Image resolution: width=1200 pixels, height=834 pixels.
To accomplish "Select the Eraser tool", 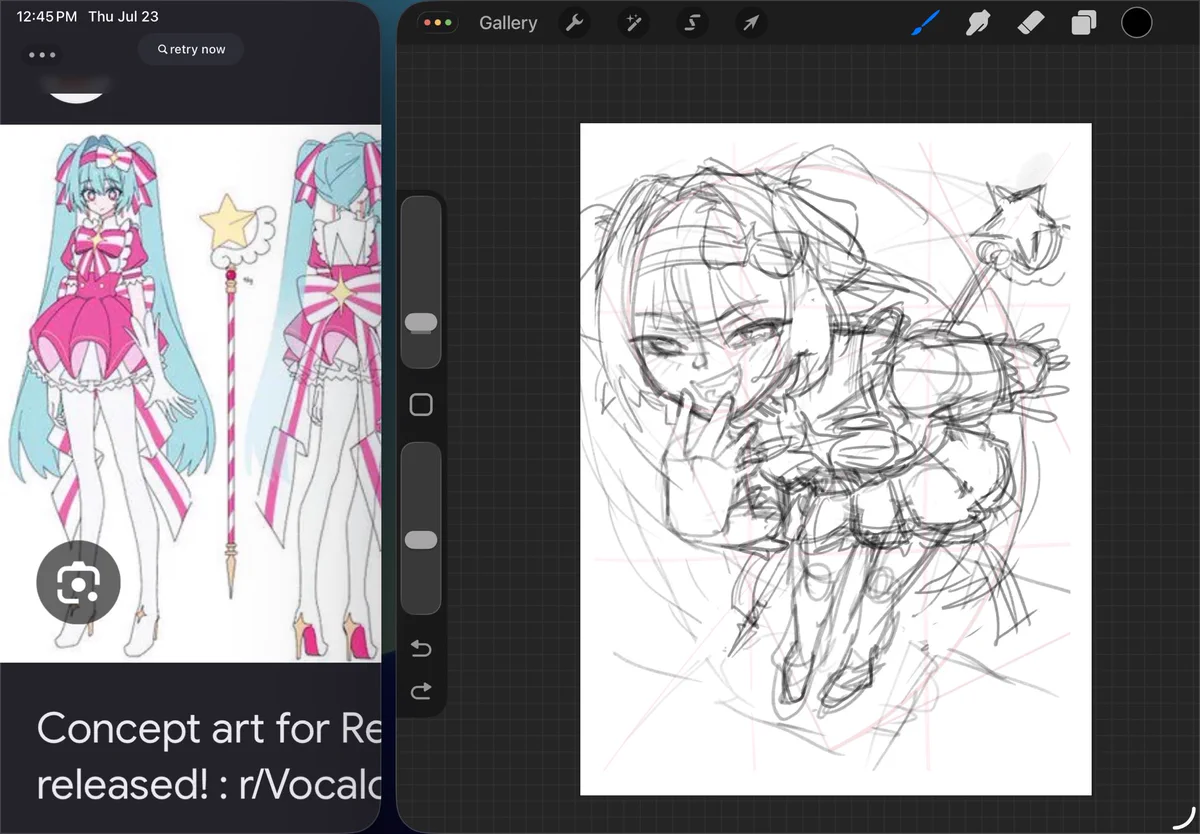I will (1031, 22).
